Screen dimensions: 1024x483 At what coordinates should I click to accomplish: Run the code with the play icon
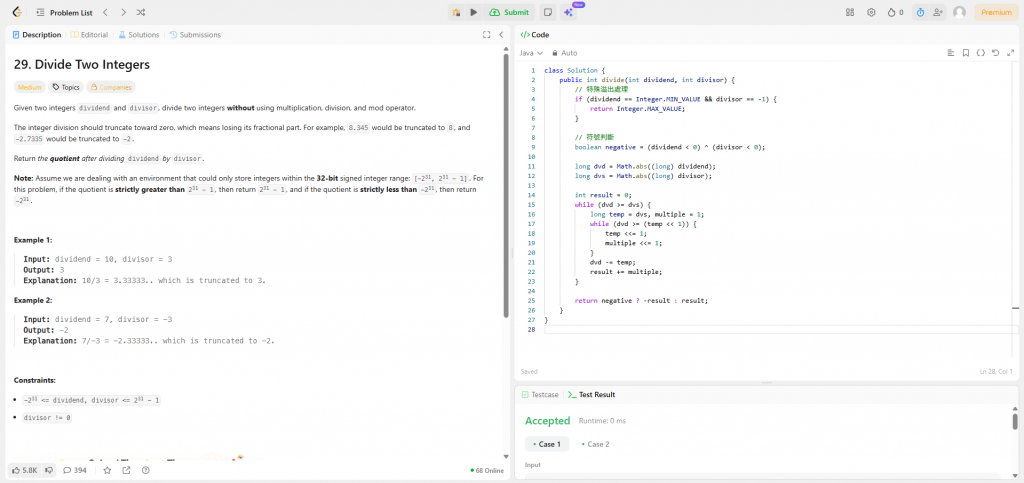point(474,12)
